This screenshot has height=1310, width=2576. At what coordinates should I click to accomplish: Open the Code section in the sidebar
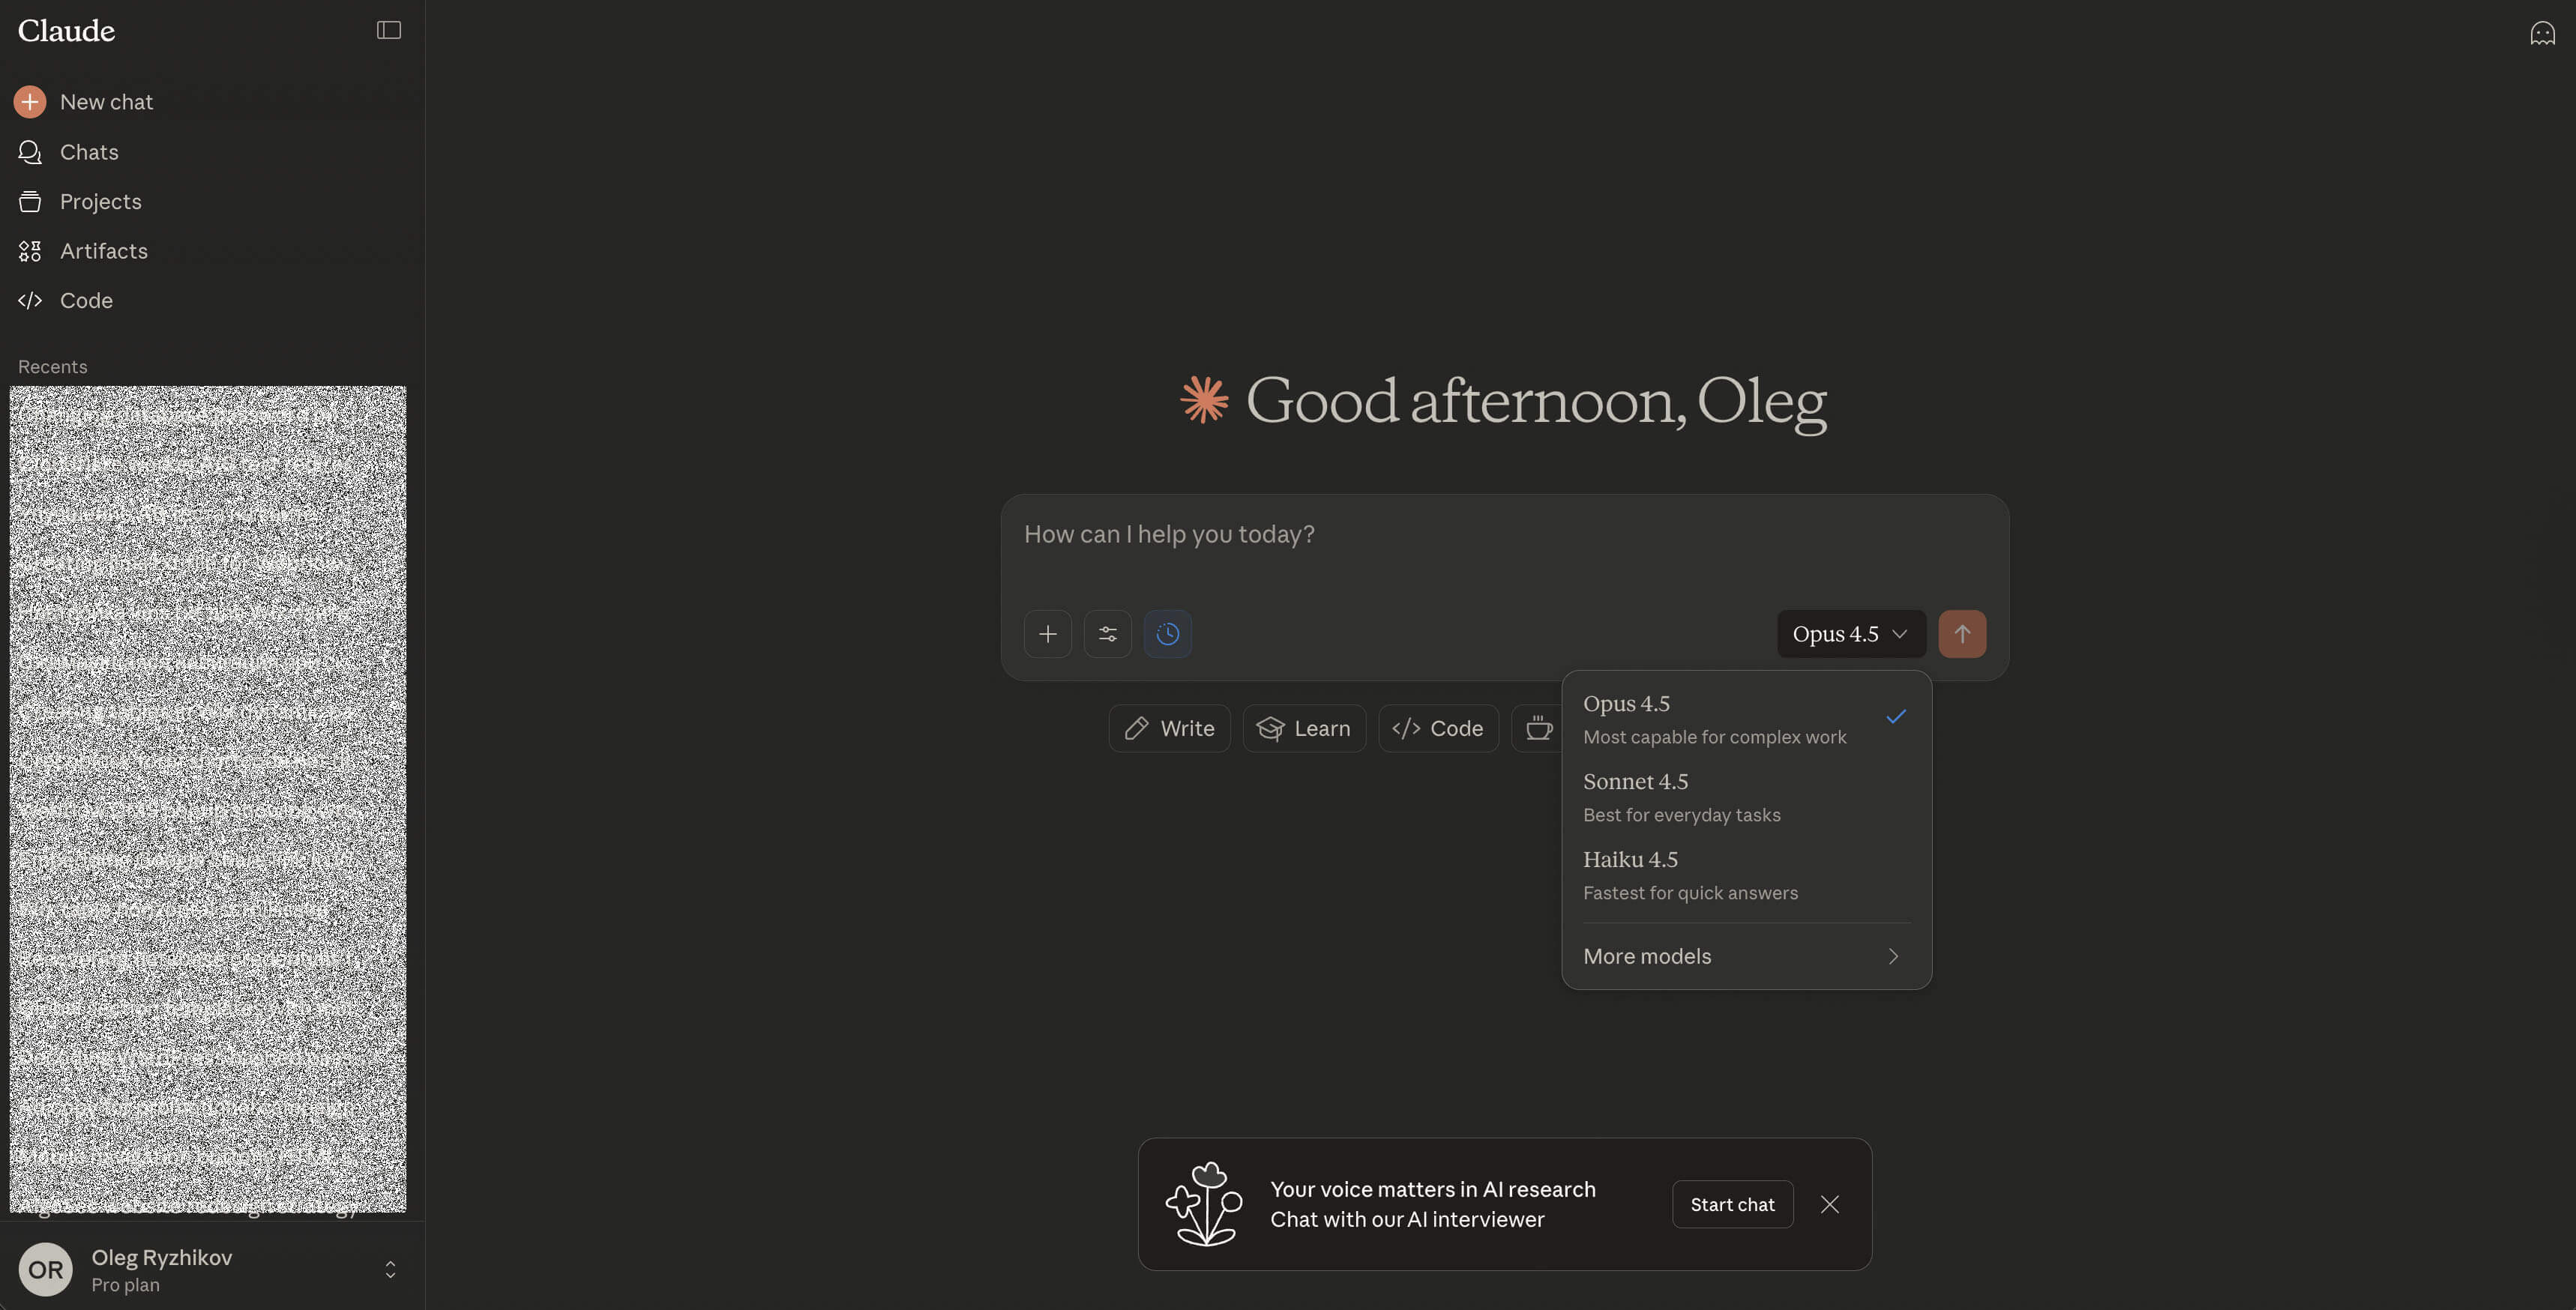pyautogui.click(x=86, y=301)
